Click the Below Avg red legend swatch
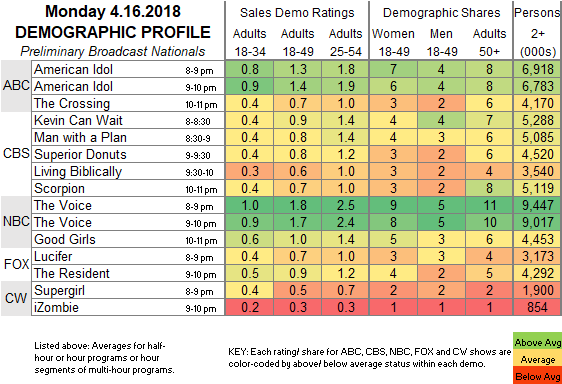562x384 pixels. point(537,376)
